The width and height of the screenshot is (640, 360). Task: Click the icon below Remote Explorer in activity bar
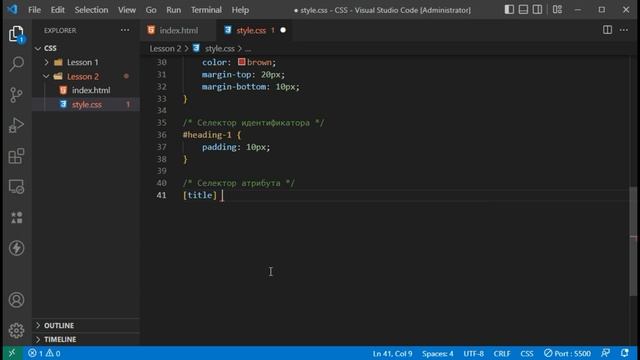[x=16, y=217]
